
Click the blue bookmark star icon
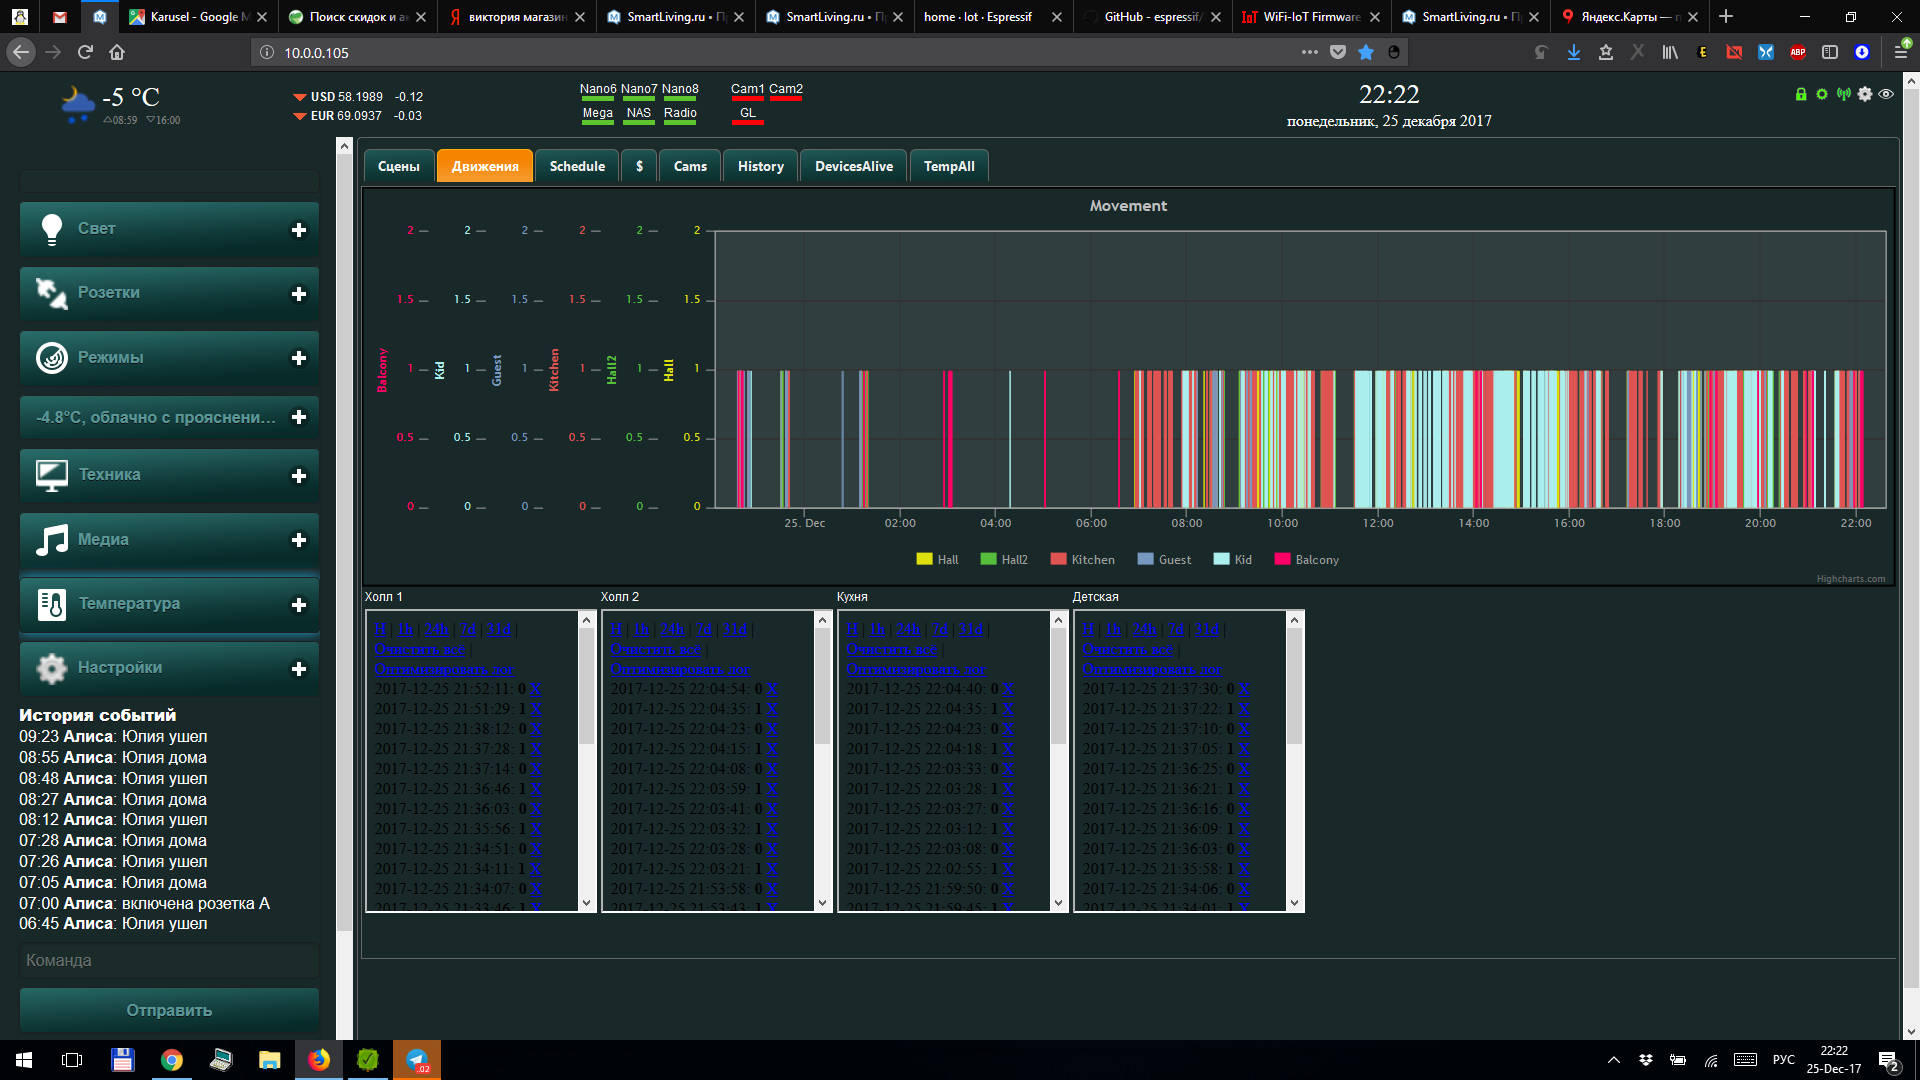pyautogui.click(x=1366, y=52)
